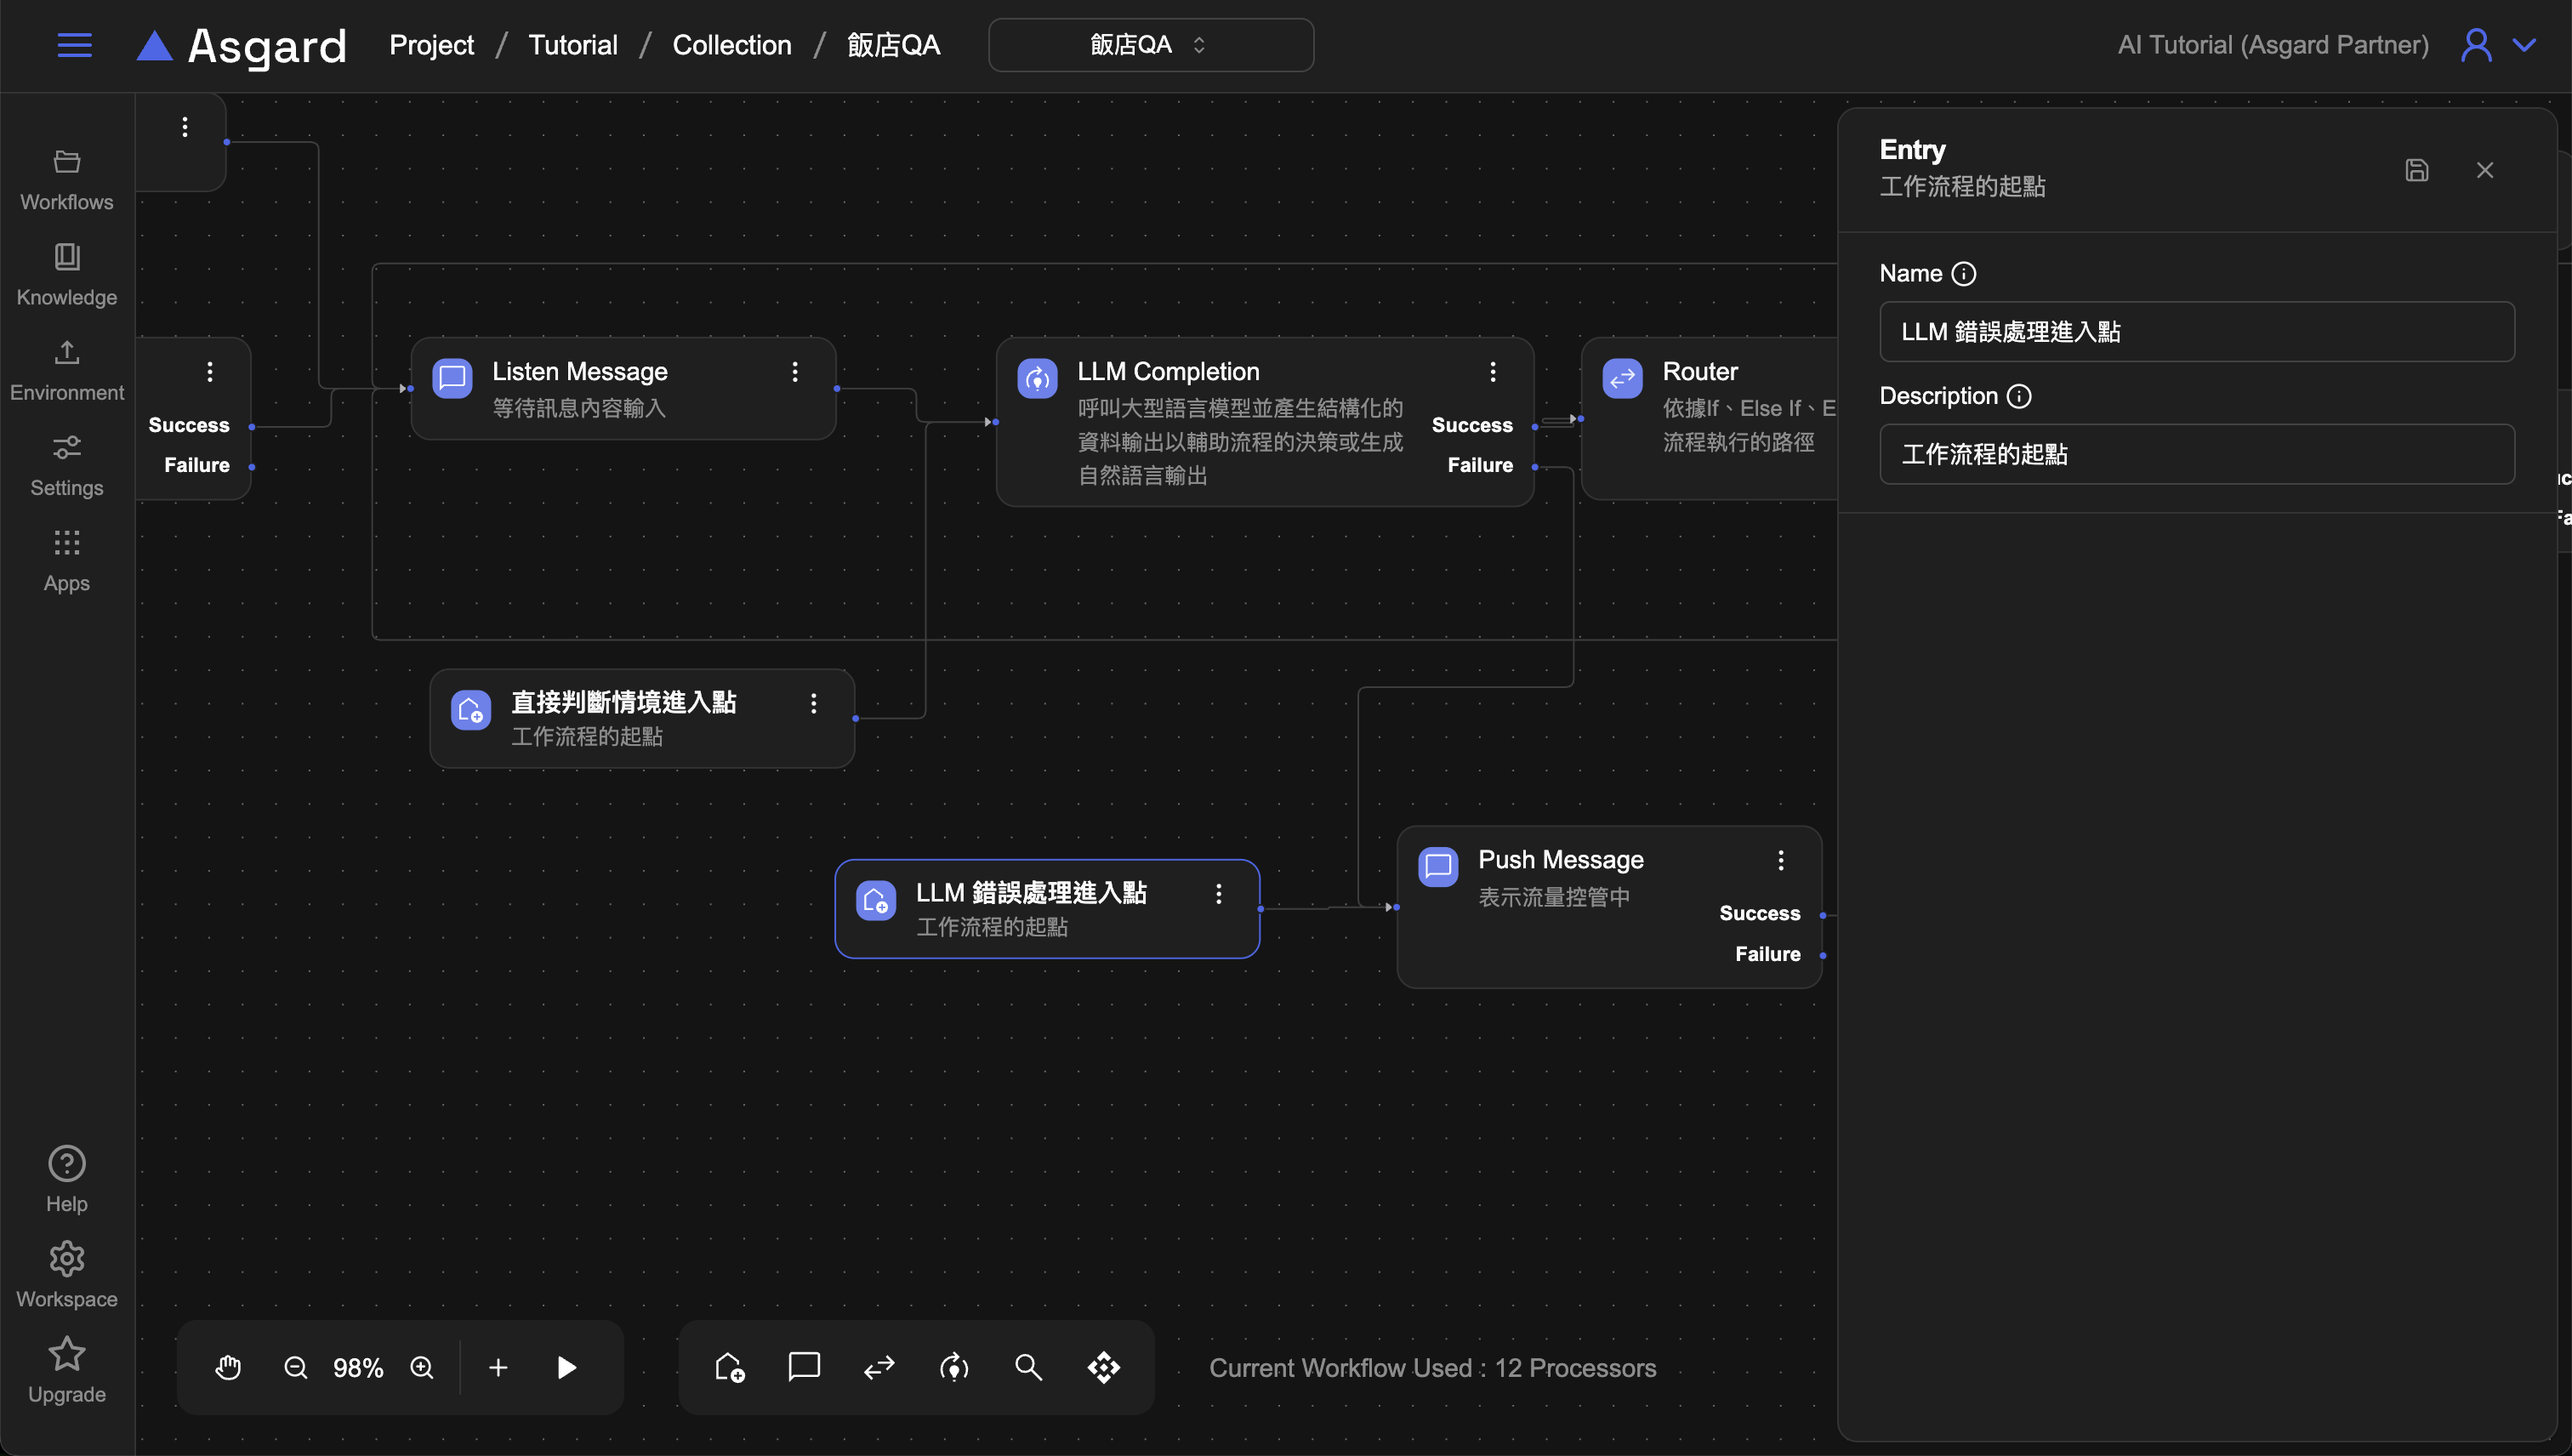Image resolution: width=2572 pixels, height=1456 pixels.
Task: Open LLM Completion node three-dot menu
Action: (1493, 372)
